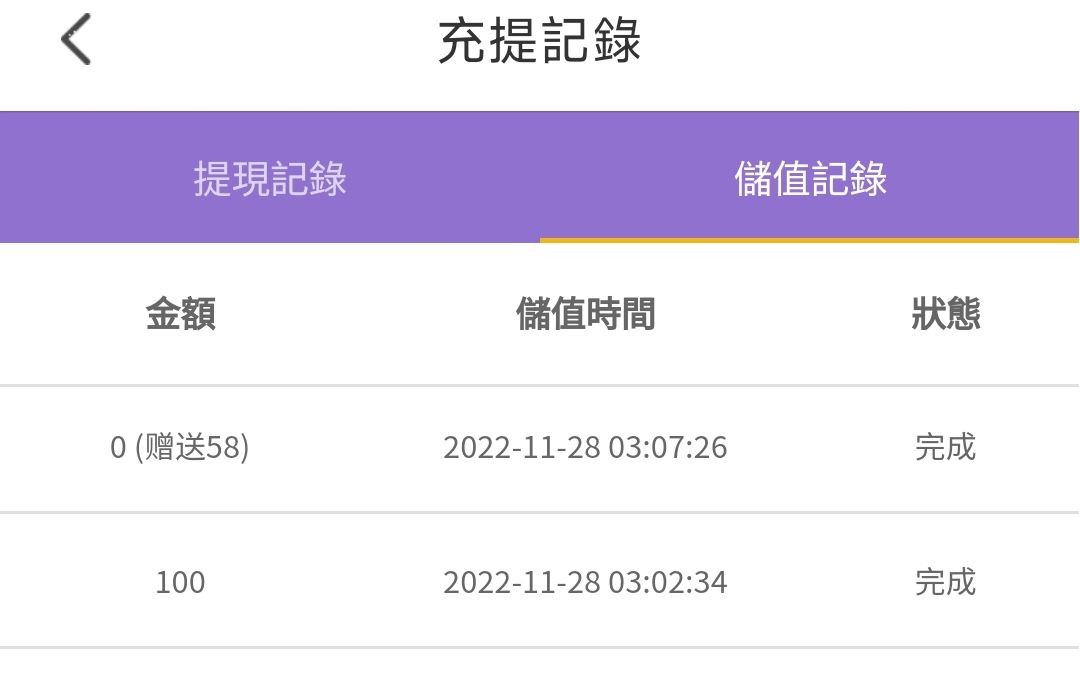Click the 金額 column header
This screenshot has height=689, width=1080.
pos(180,314)
